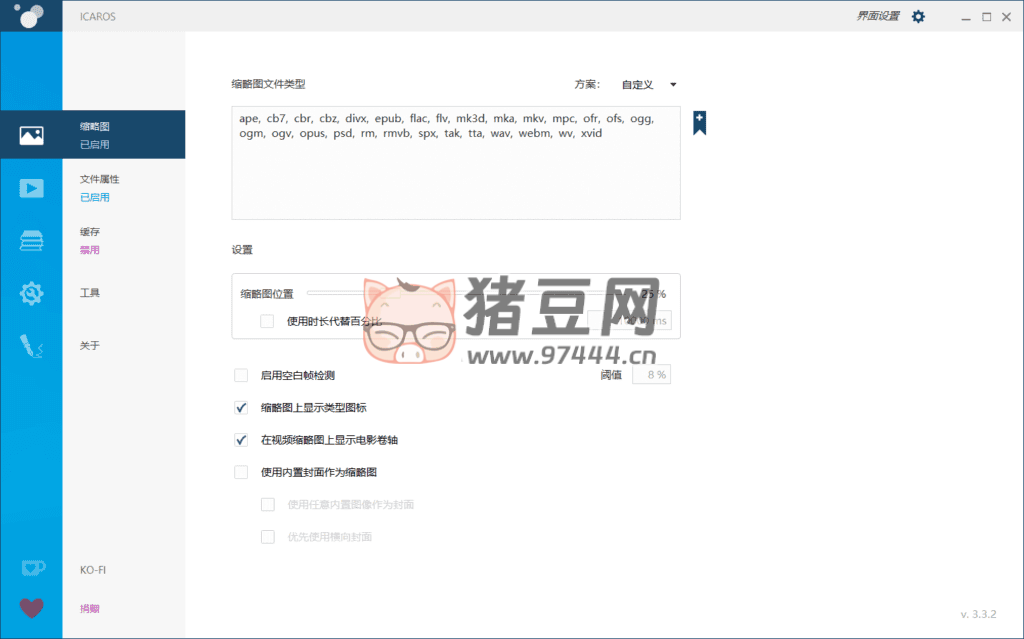Enable the 启用空白帧检测 checkbox
The width and height of the screenshot is (1024, 639).
pos(241,375)
